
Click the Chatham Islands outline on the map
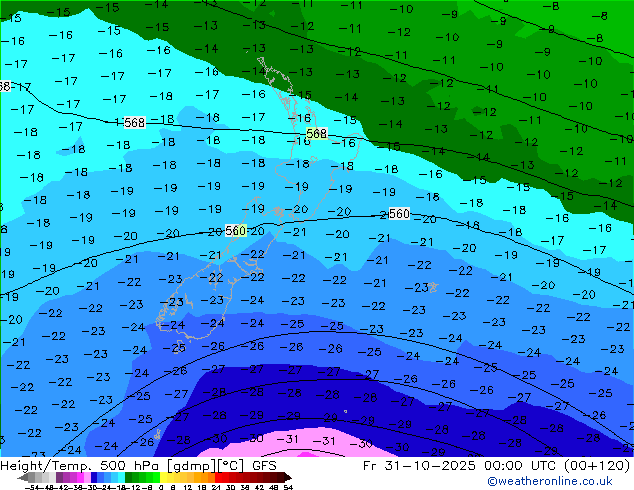point(433,287)
